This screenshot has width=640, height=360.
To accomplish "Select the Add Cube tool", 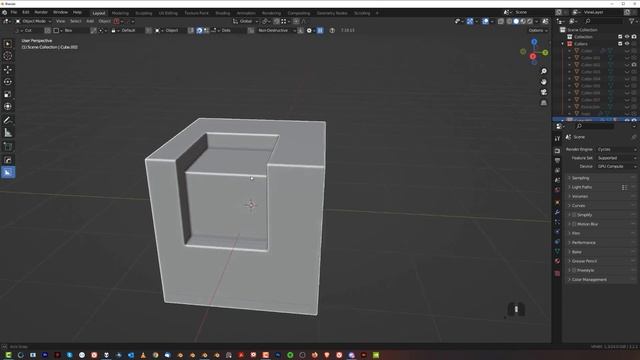I will click(8, 147).
